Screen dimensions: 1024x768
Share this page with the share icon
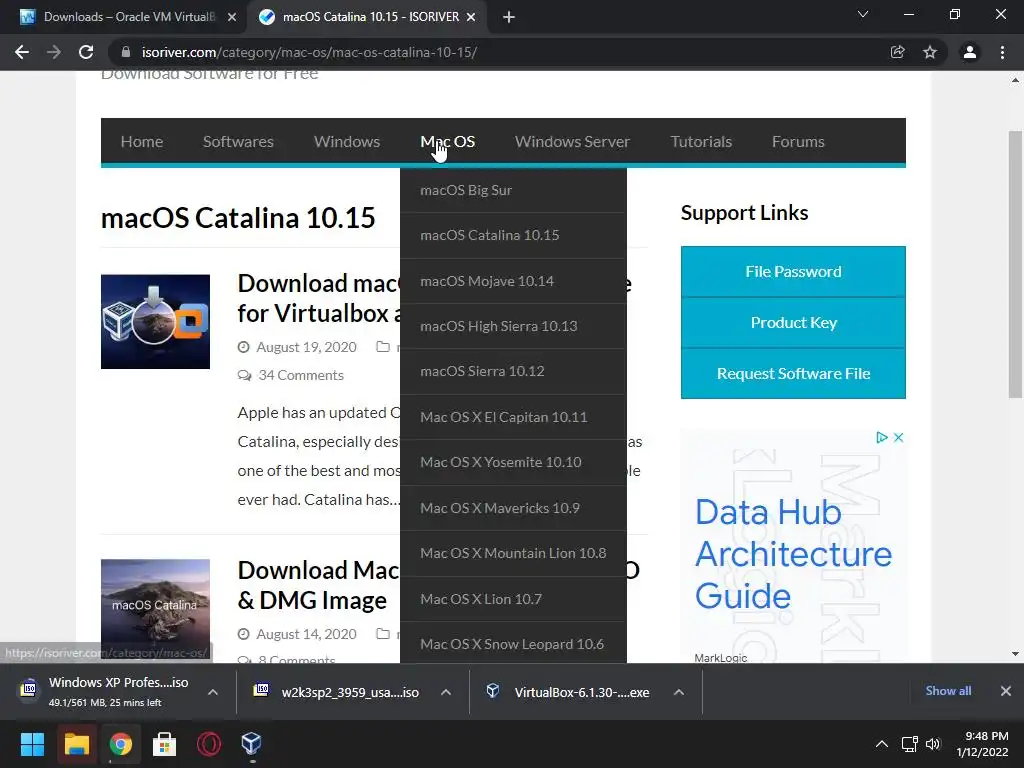click(x=897, y=52)
